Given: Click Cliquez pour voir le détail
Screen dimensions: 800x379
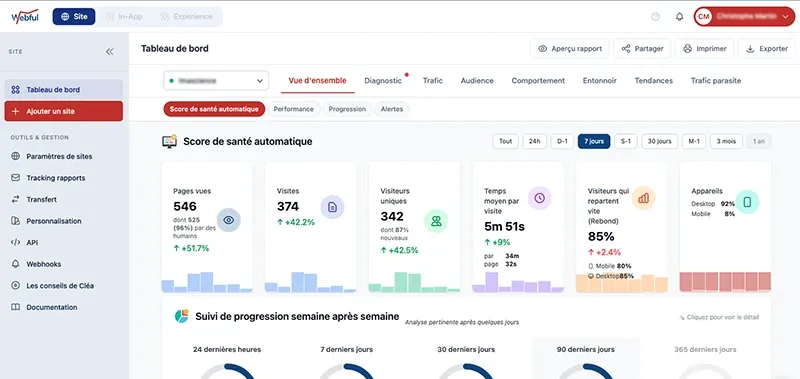Looking at the screenshot, I should (x=719, y=317).
